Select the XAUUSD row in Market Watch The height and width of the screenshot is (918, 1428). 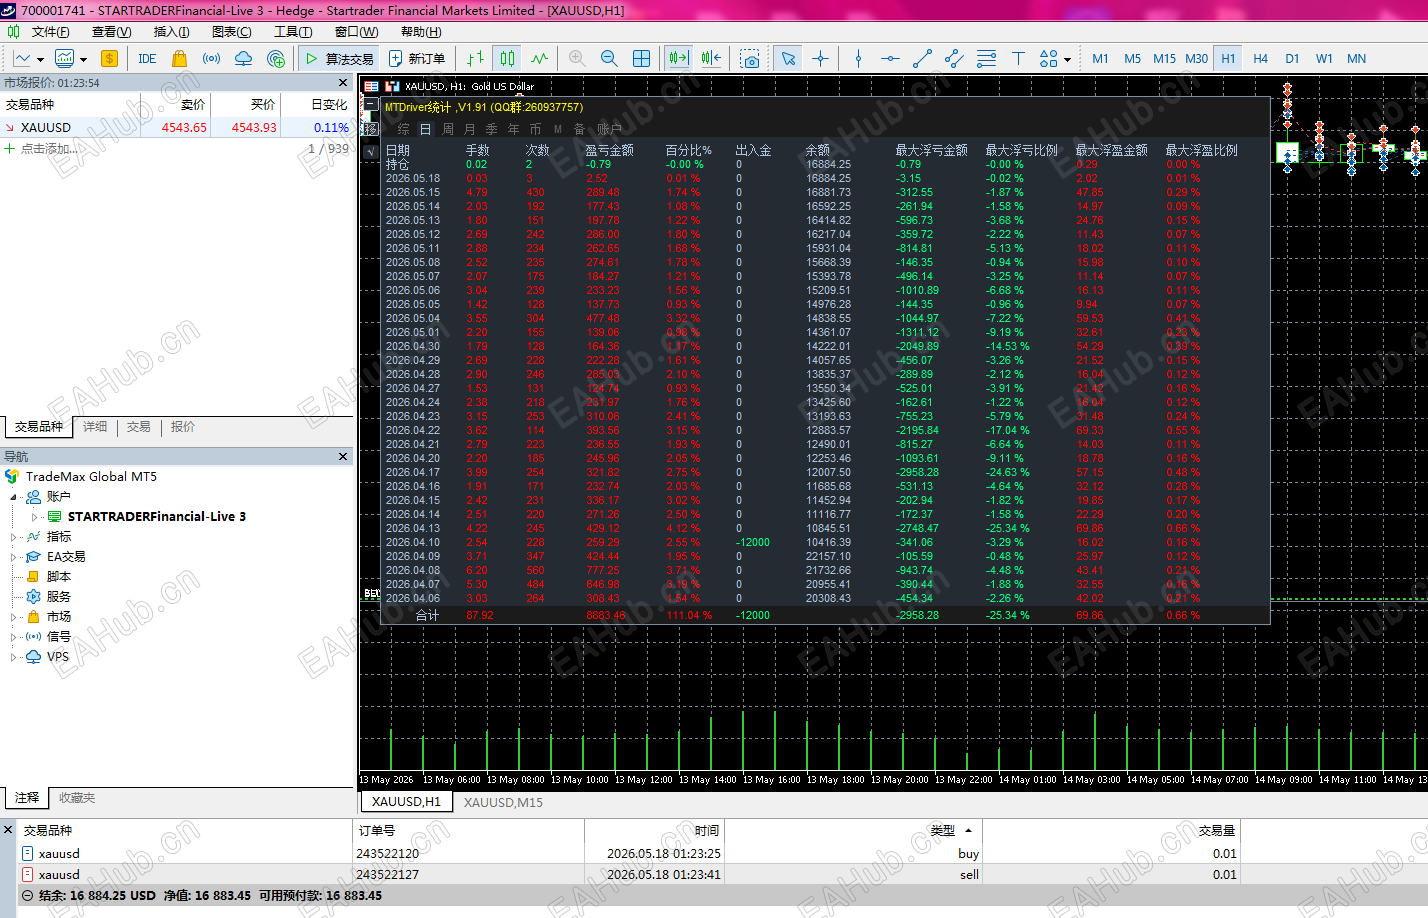[x=177, y=128]
